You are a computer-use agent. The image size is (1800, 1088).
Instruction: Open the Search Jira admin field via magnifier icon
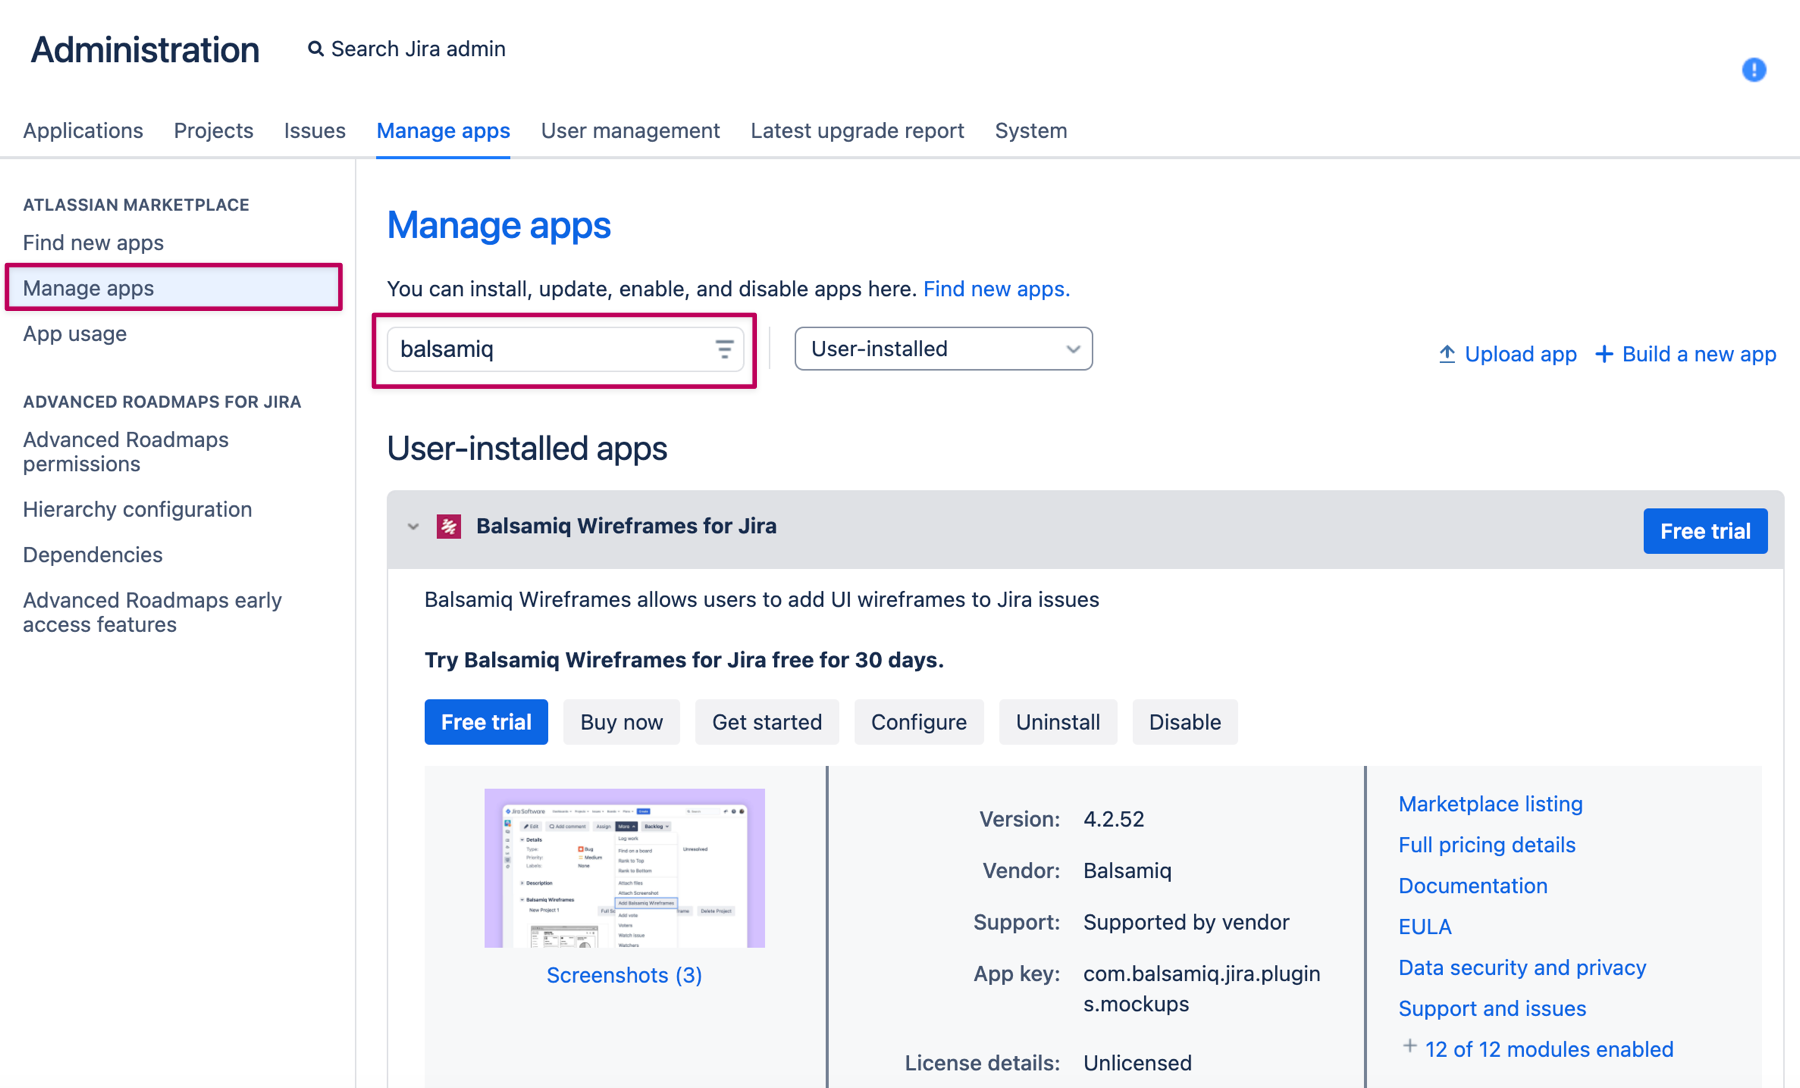point(315,48)
